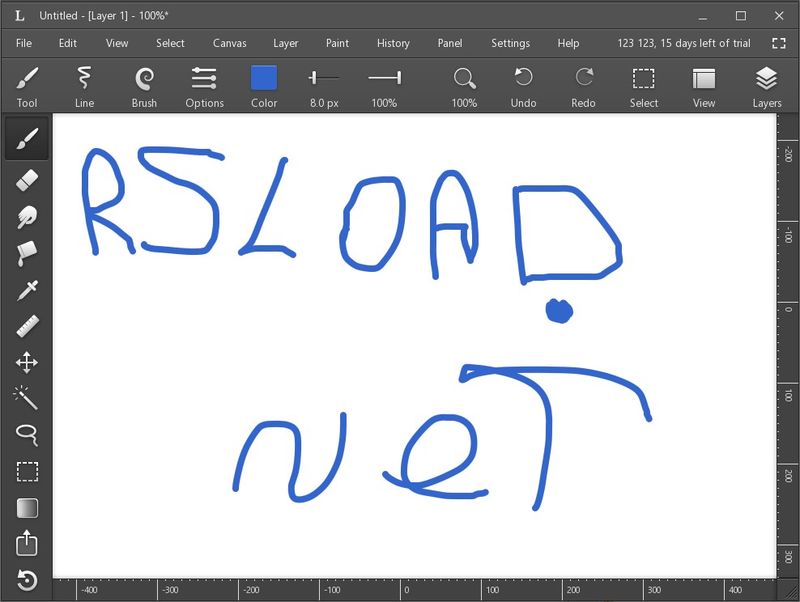Select the rectangular selection tool in sidebar

click(27, 471)
